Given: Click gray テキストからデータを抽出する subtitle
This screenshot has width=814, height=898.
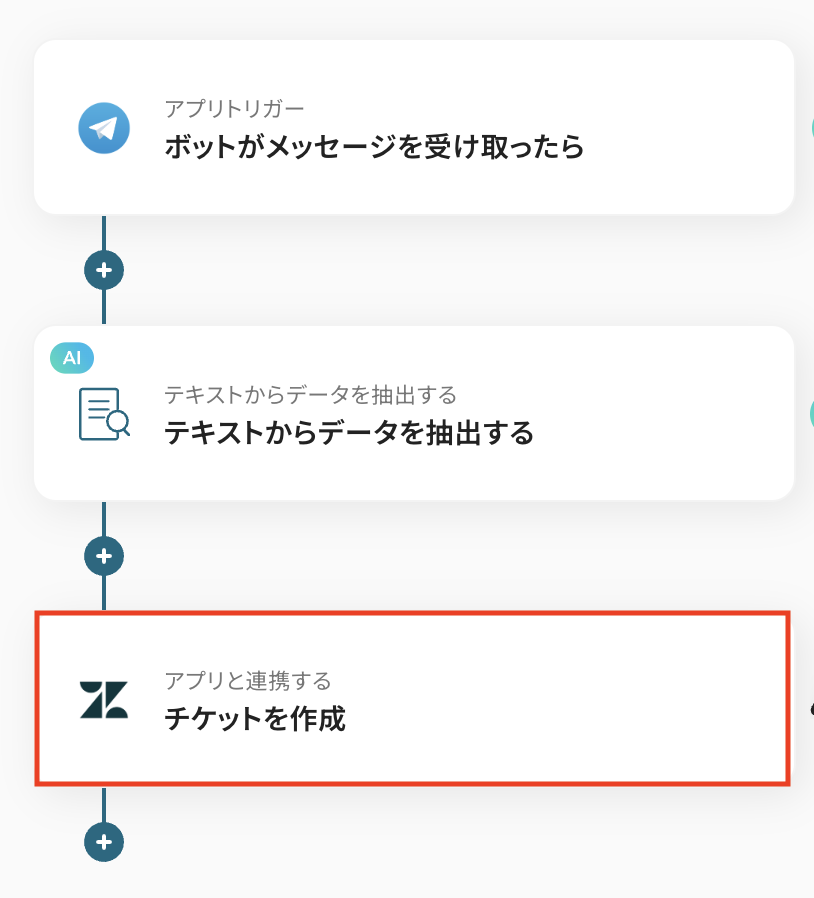Looking at the screenshot, I should (310, 394).
